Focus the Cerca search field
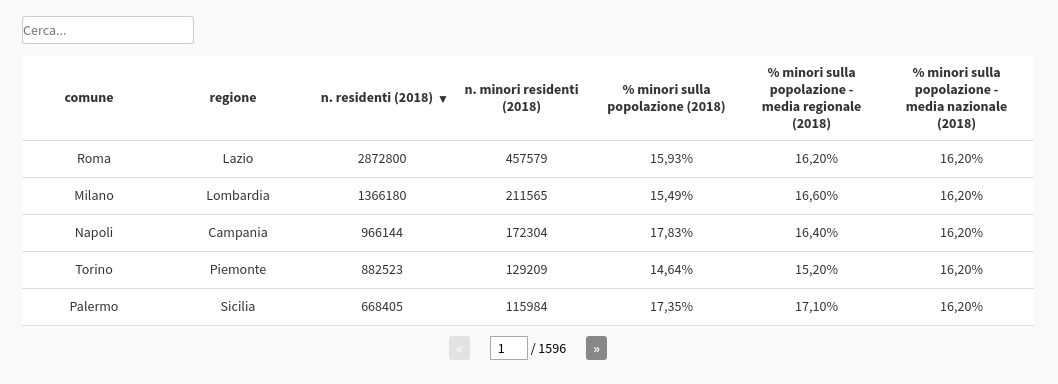This screenshot has height=384, width=1058. (108, 30)
